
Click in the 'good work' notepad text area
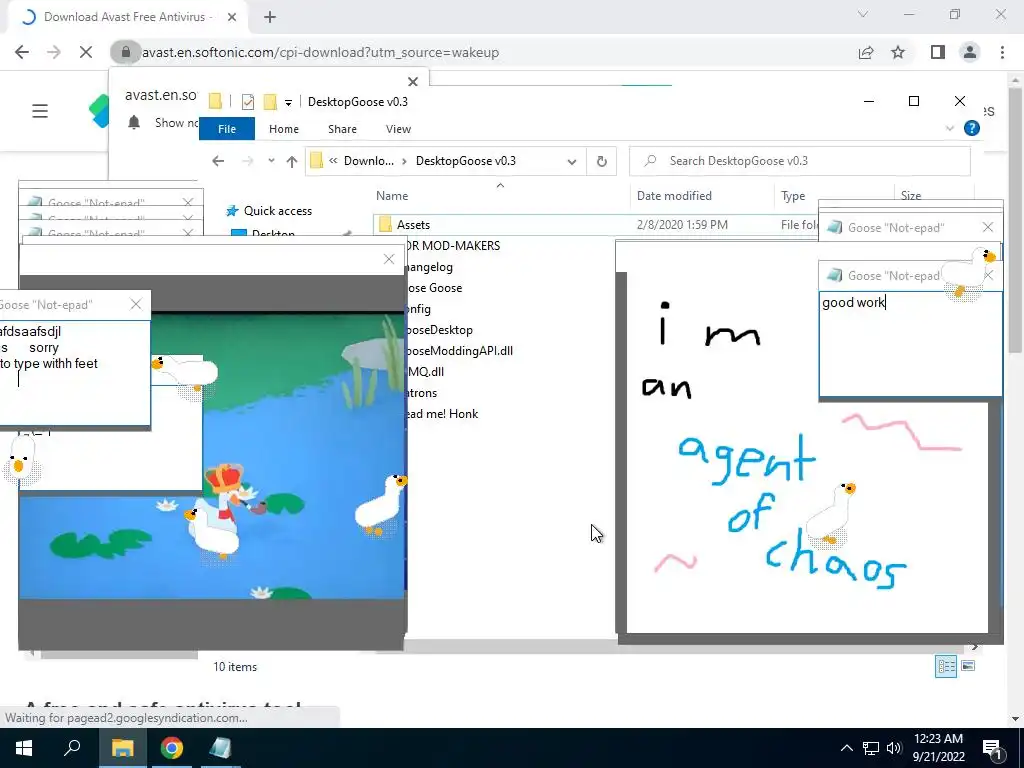(x=910, y=344)
